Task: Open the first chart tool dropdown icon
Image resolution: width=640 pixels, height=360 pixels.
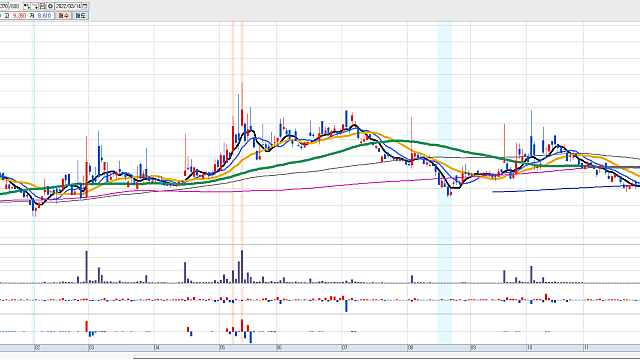Action: tap(27, 6)
